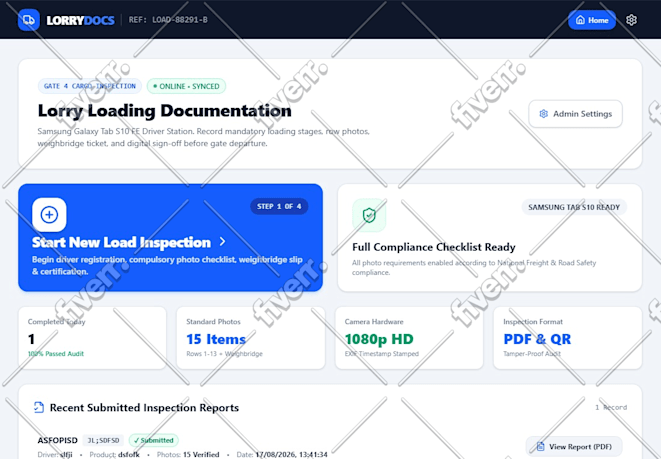This screenshot has height=459, width=661.
Task: Start New Load Inspection
Action: pyautogui.click(x=170, y=238)
